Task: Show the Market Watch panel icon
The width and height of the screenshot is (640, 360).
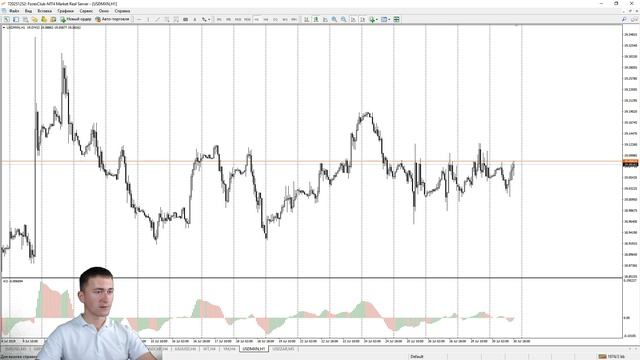Action: pos(25,19)
